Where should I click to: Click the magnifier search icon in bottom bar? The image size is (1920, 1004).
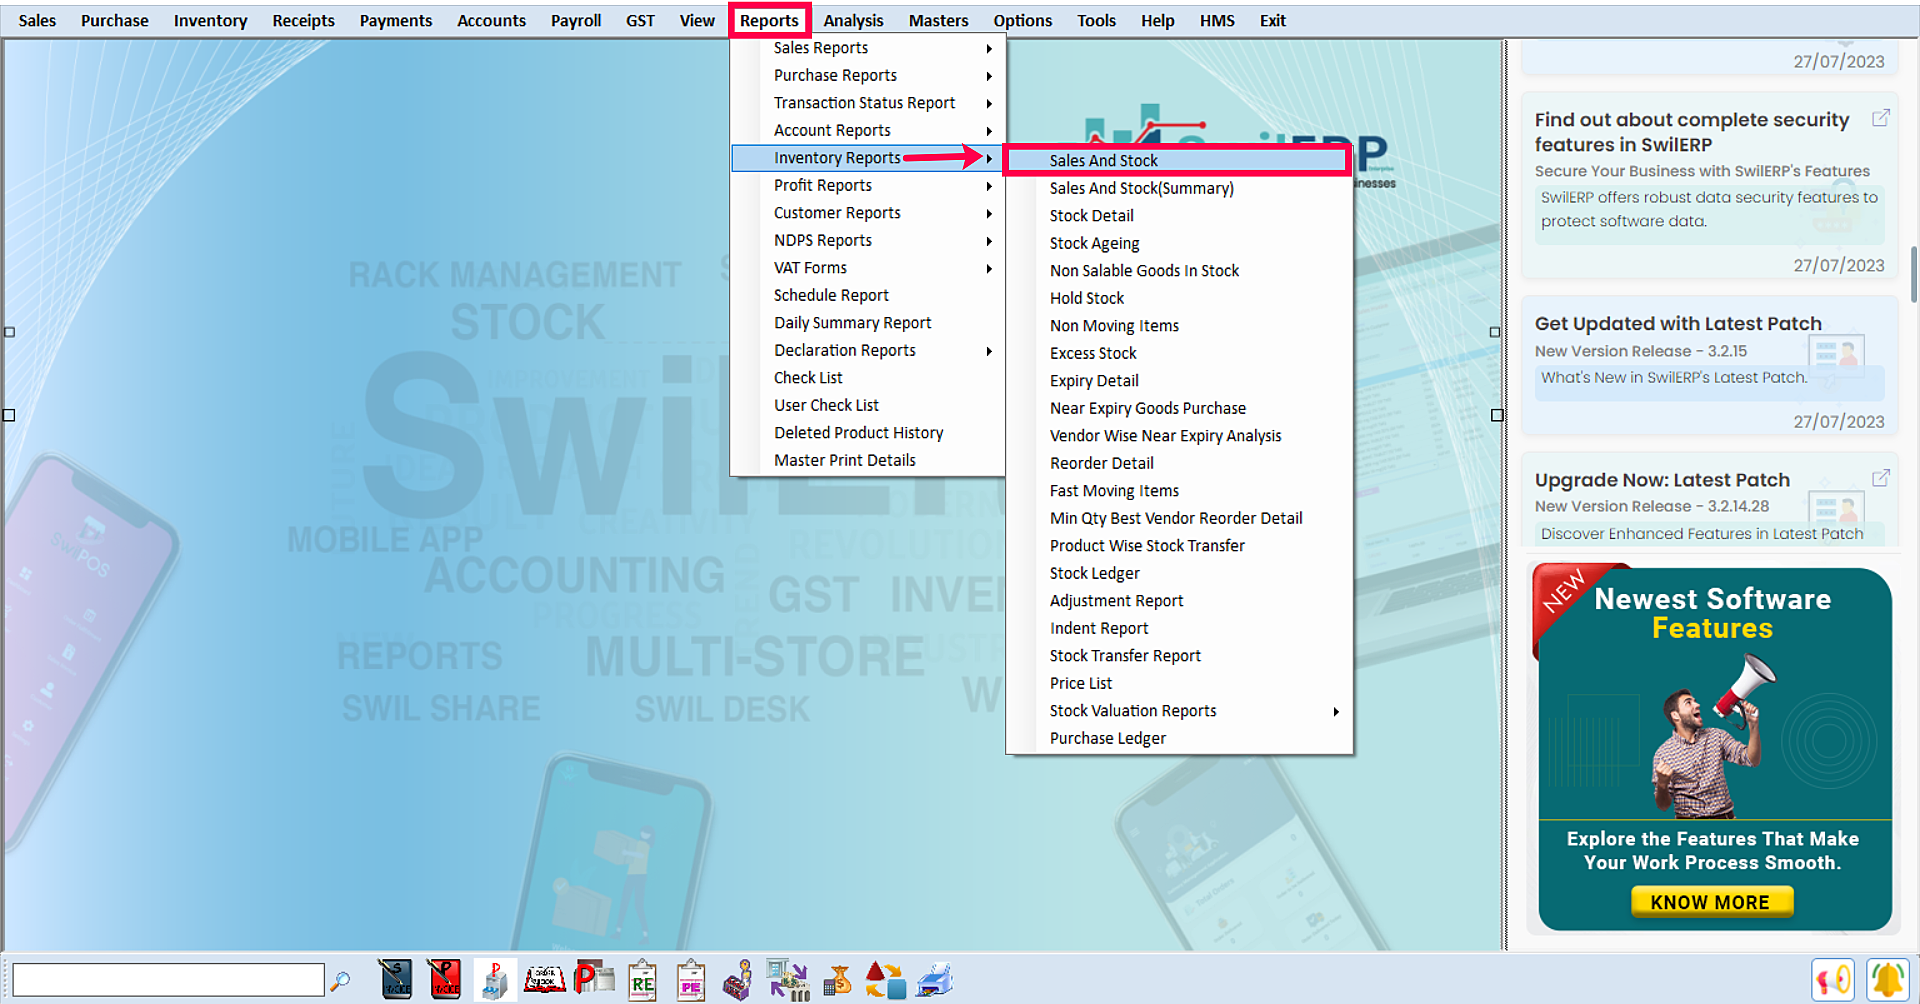(340, 981)
